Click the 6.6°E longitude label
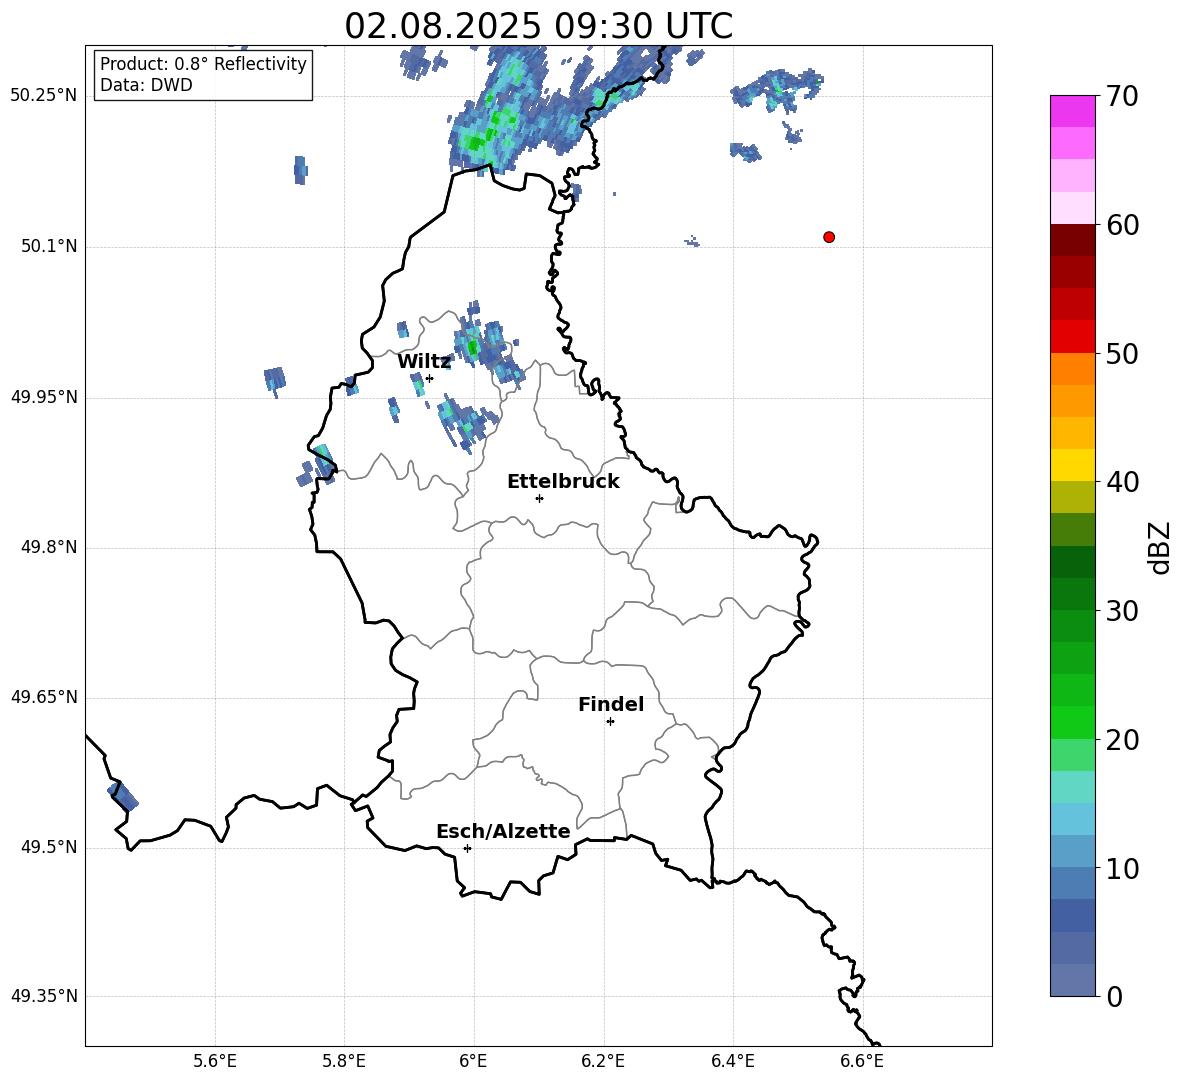The image size is (1184, 1081). pos(862,1061)
